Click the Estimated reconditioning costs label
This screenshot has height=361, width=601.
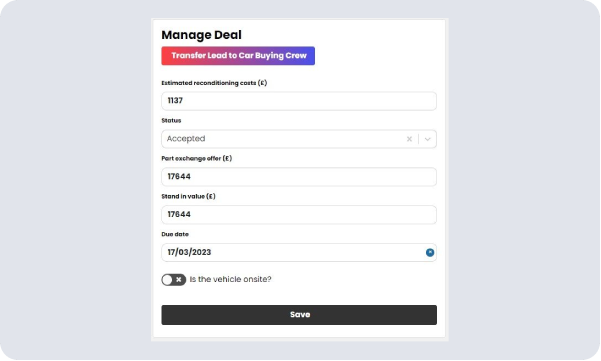214,83
